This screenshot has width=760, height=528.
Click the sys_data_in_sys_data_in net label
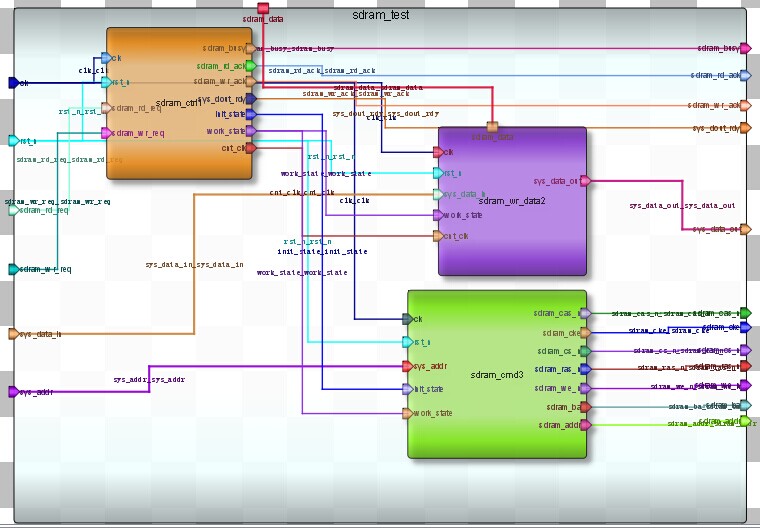coord(194,265)
